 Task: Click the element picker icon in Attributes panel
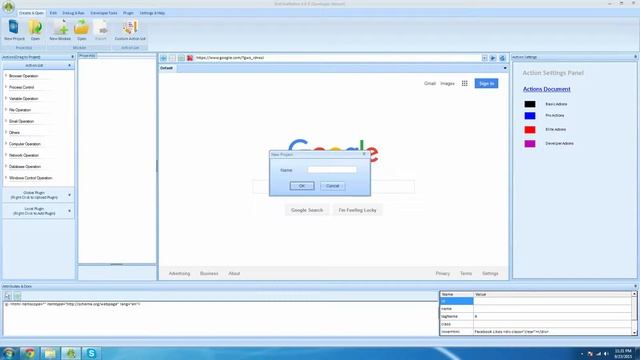click(x=8, y=296)
